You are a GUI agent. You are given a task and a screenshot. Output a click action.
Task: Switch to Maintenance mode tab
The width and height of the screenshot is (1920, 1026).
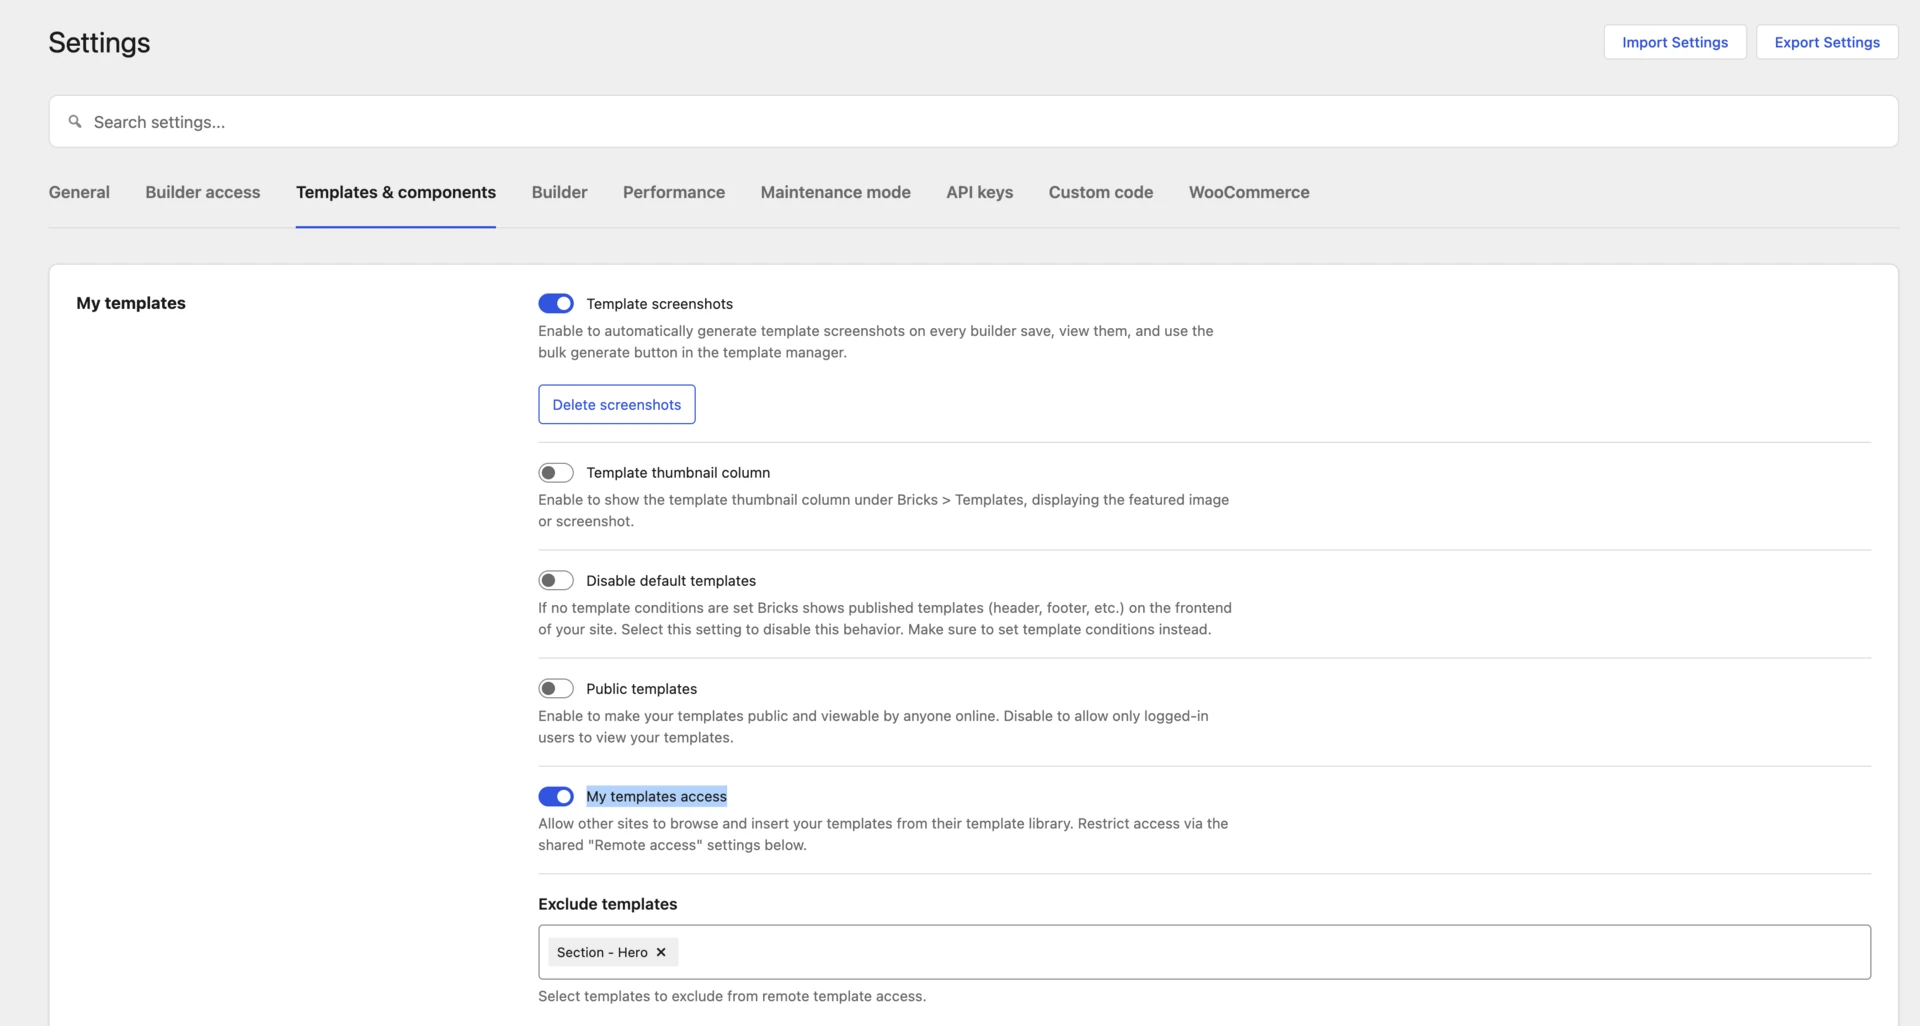coord(836,192)
